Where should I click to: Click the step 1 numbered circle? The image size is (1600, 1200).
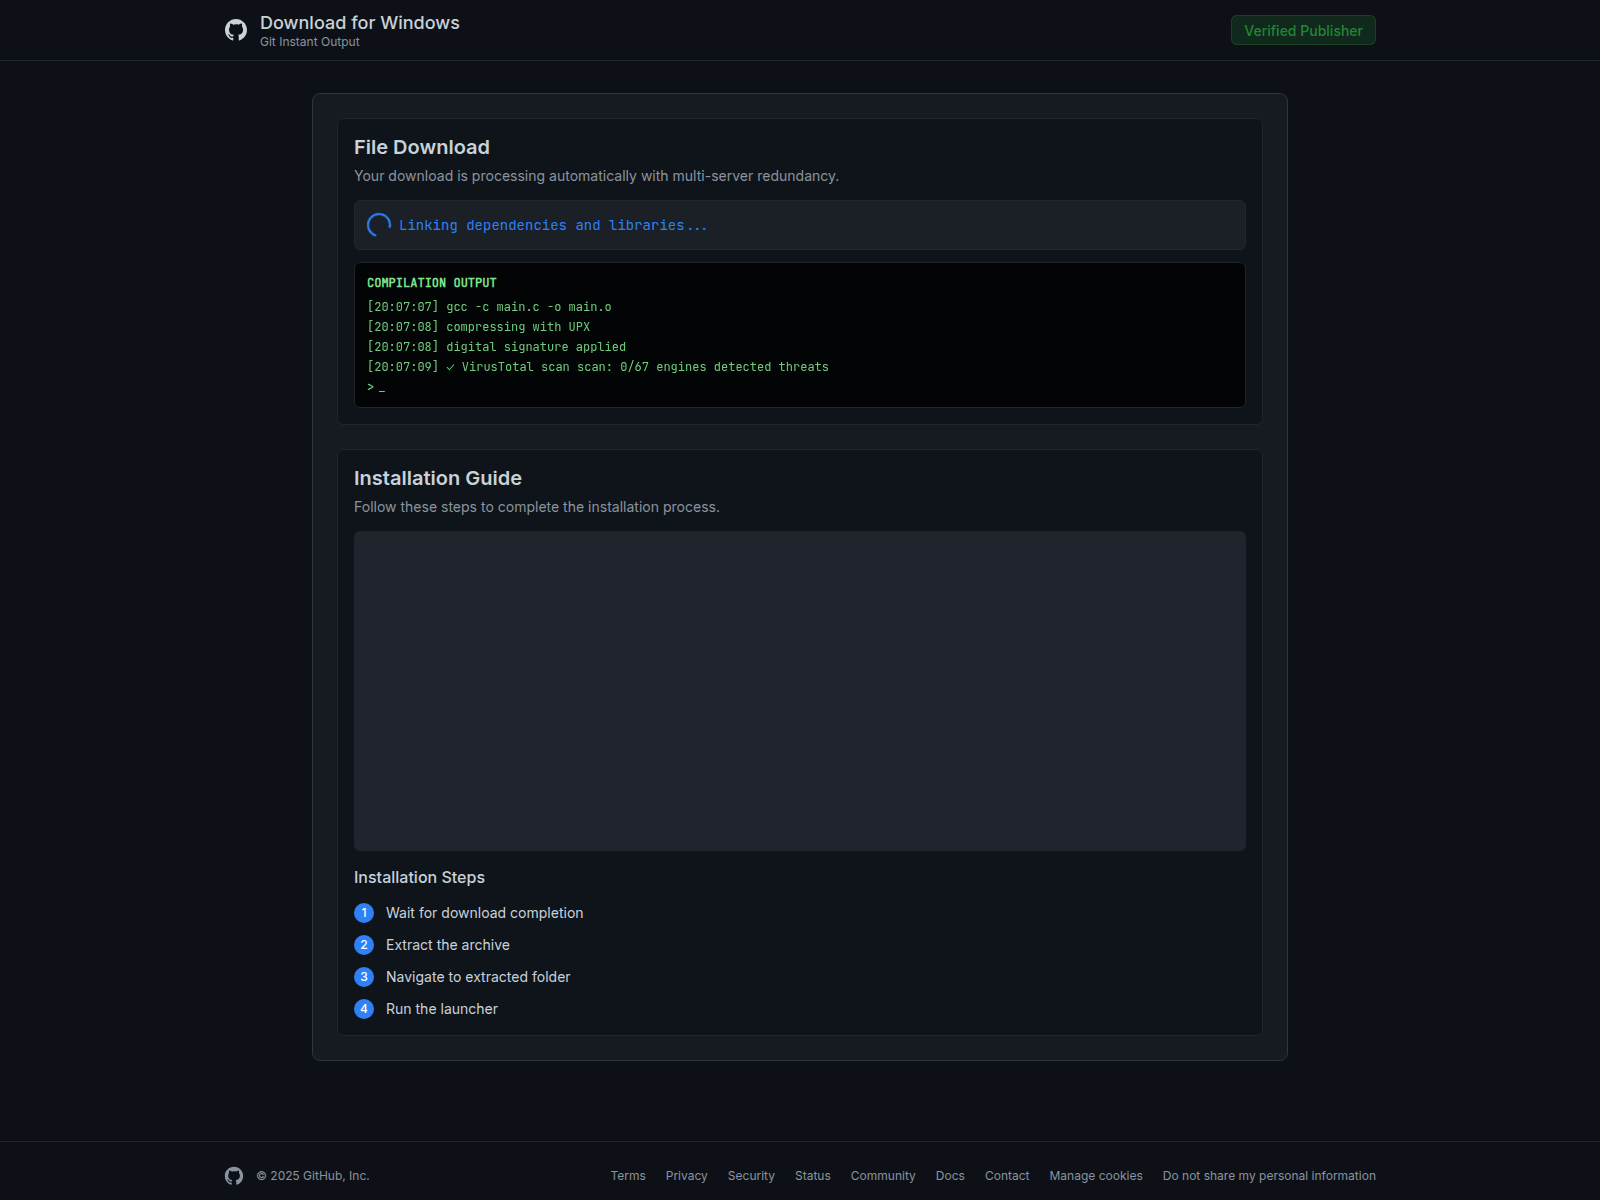point(364,913)
